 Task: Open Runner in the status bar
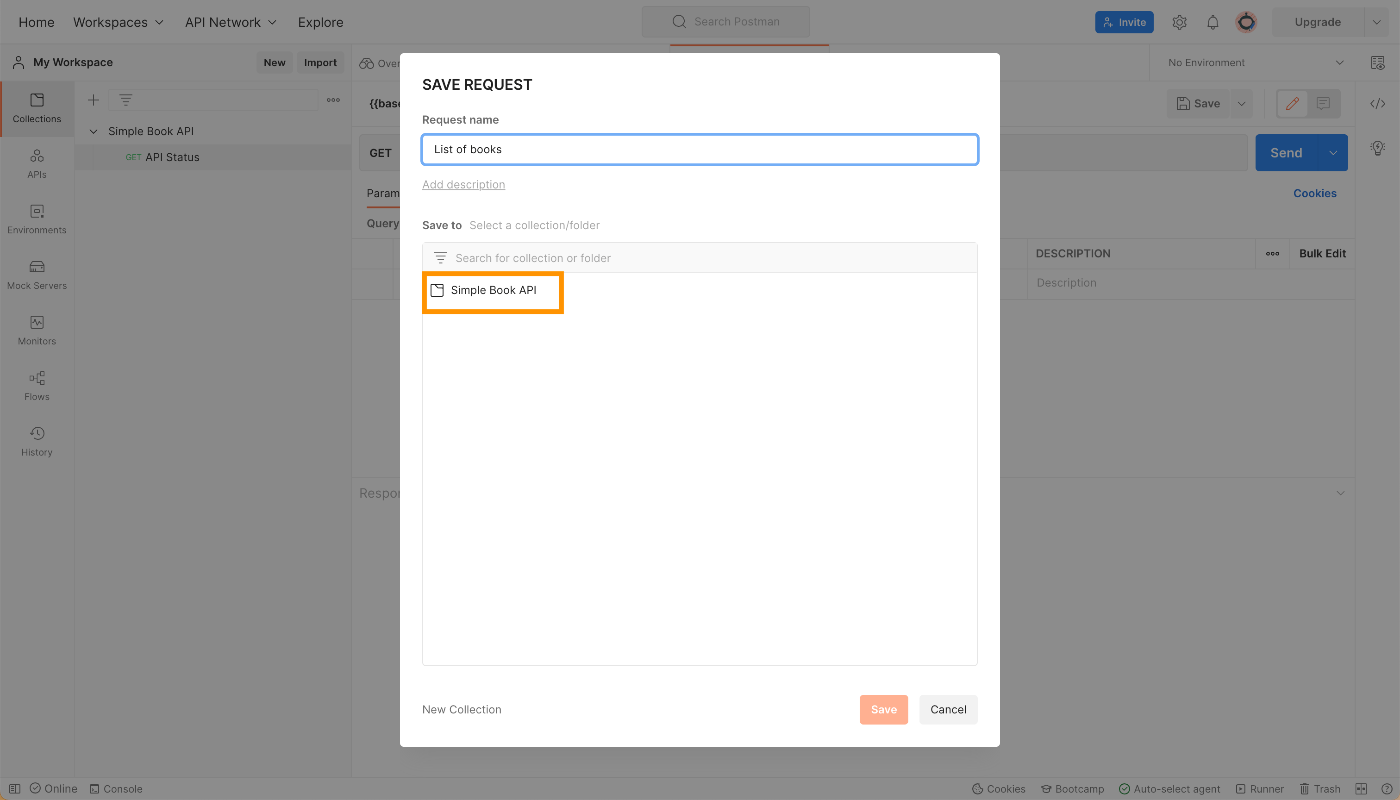tap(1259, 789)
